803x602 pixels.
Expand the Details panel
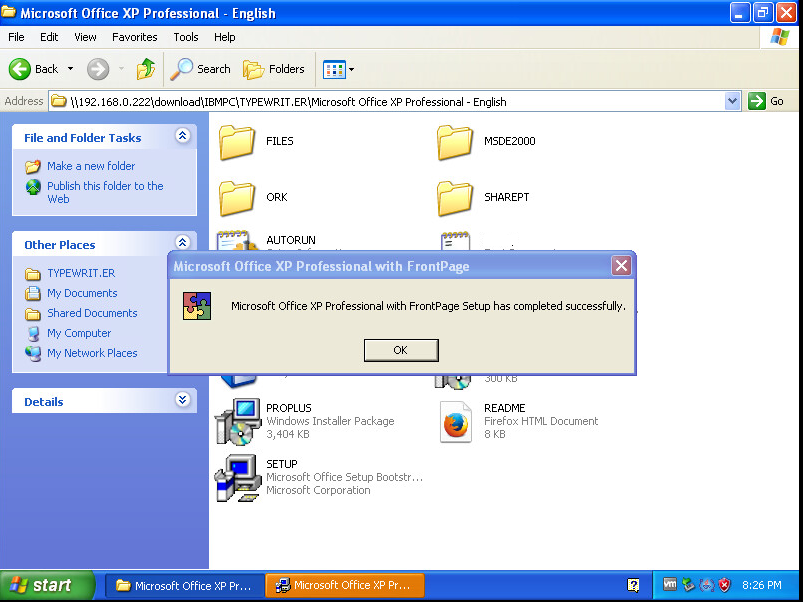click(182, 400)
